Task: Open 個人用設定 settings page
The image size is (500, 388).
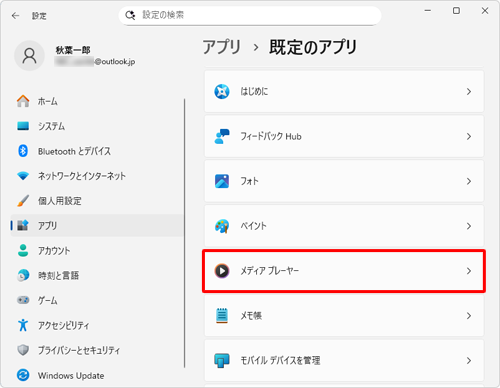Action: click(x=97, y=201)
